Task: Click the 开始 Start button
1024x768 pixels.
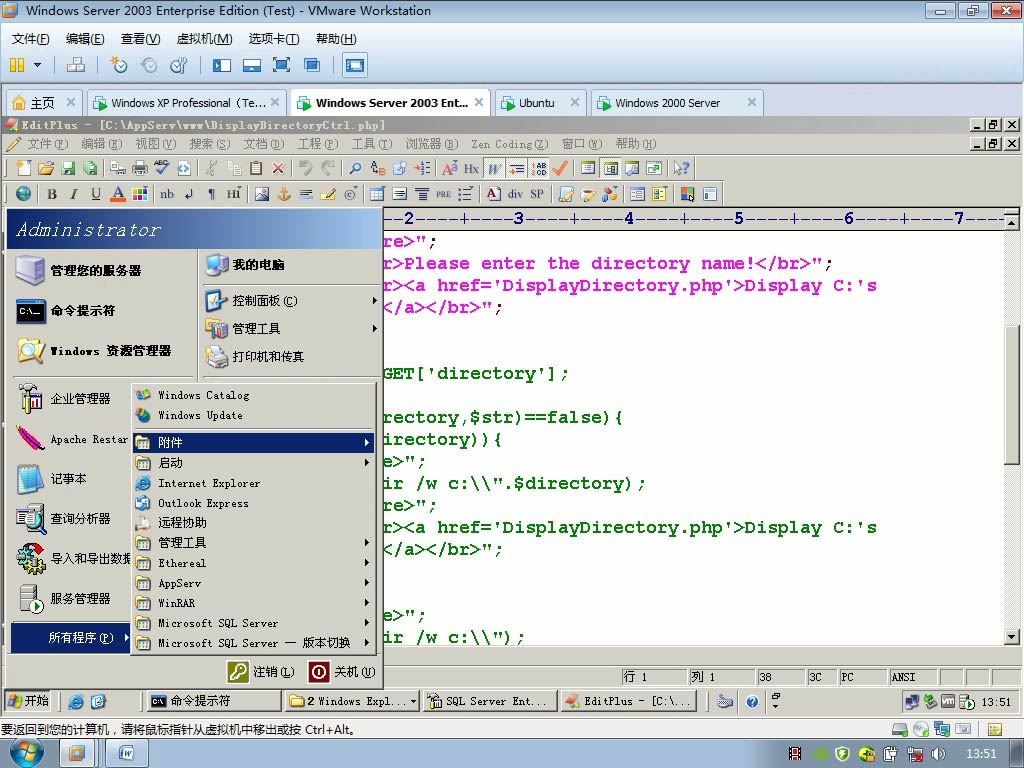Action: [x=28, y=701]
